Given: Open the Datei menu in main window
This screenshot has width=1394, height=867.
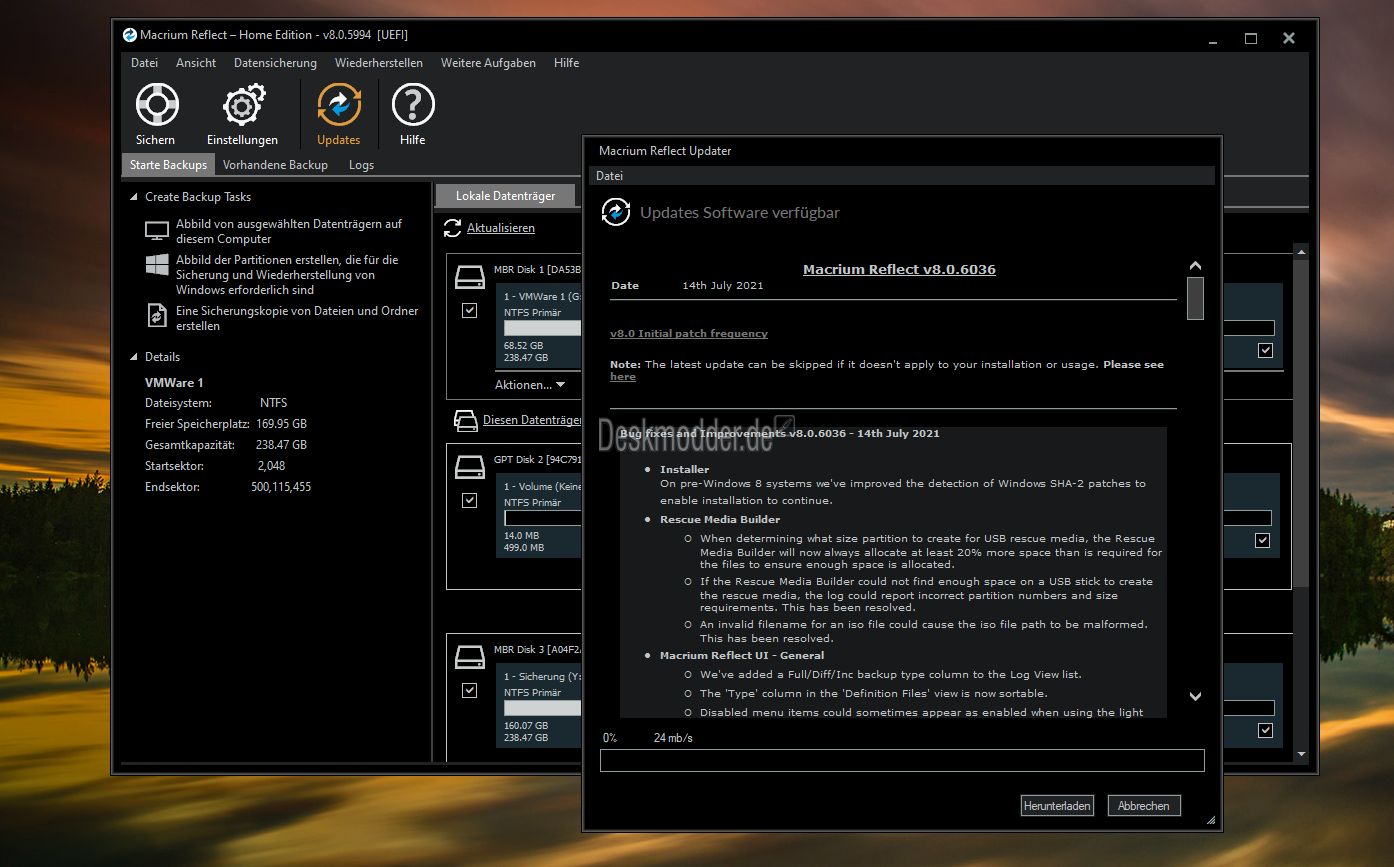Looking at the screenshot, I should click(145, 63).
